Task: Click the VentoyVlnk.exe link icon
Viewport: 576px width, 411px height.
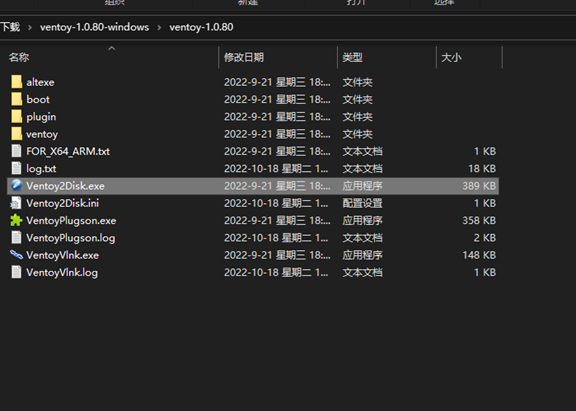Action: pos(17,255)
